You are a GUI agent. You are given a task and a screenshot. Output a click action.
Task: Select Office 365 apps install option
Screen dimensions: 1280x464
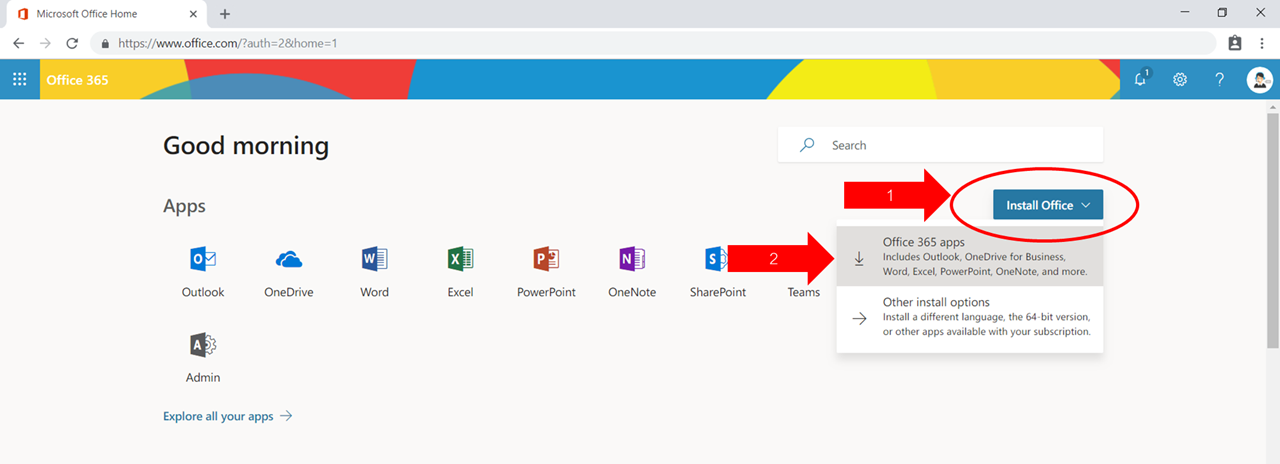[x=969, y=257]
